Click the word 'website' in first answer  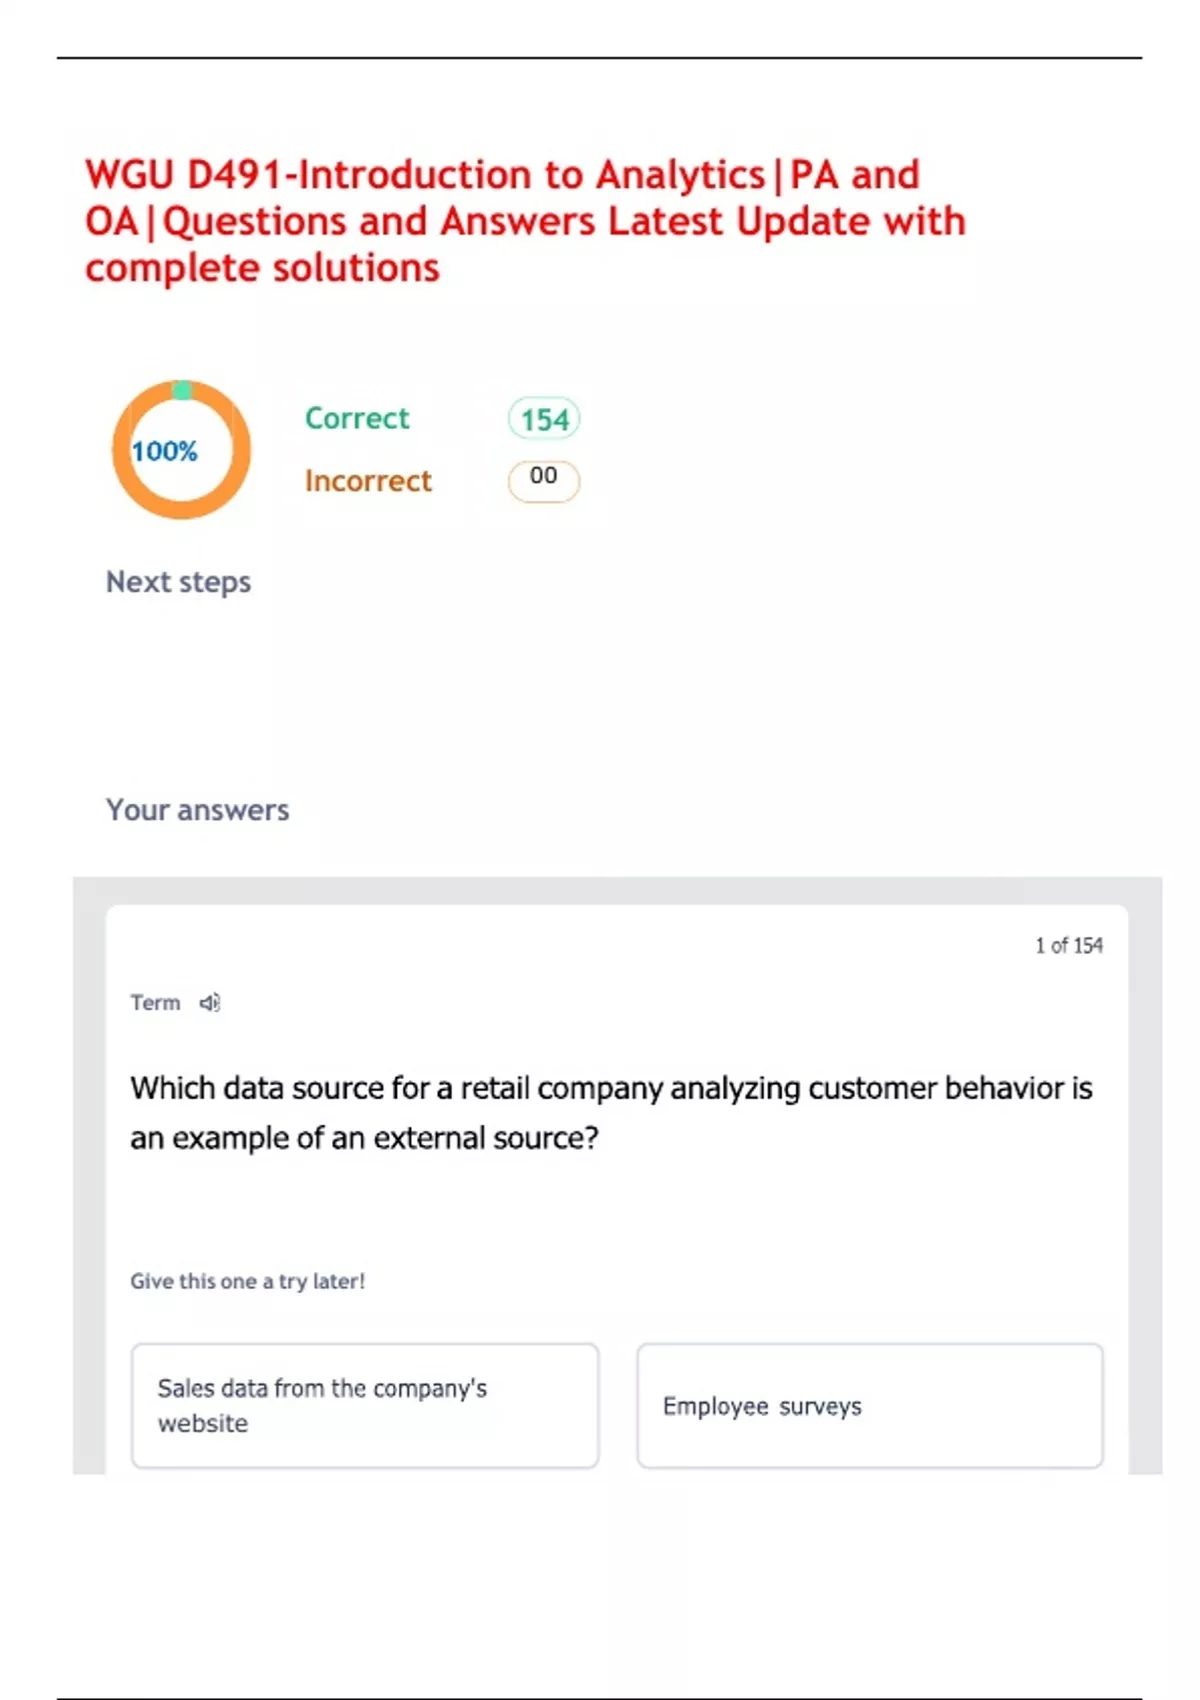point(203,1423)
